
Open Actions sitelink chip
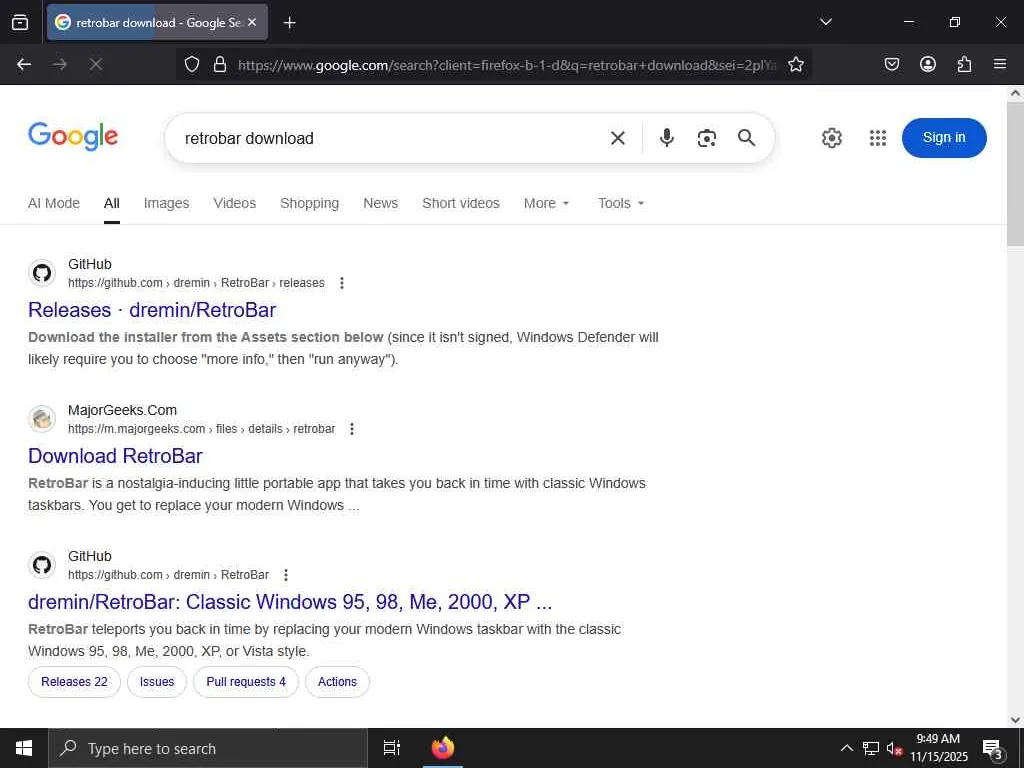338,682
